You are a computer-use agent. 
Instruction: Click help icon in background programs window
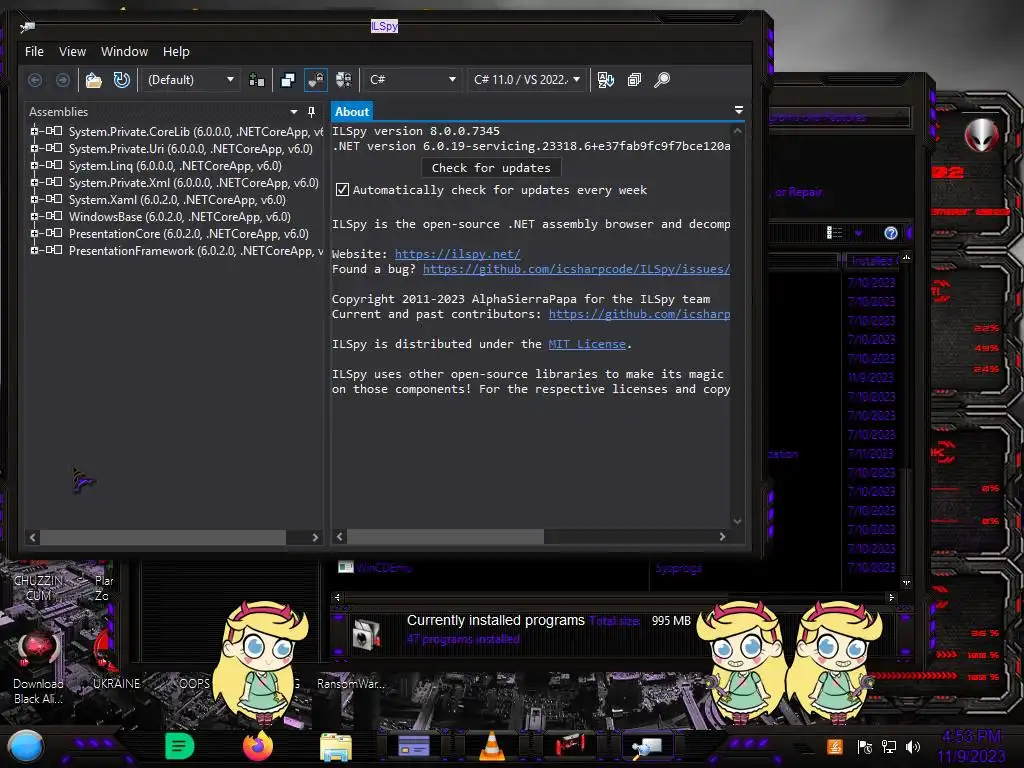point(891,233)
